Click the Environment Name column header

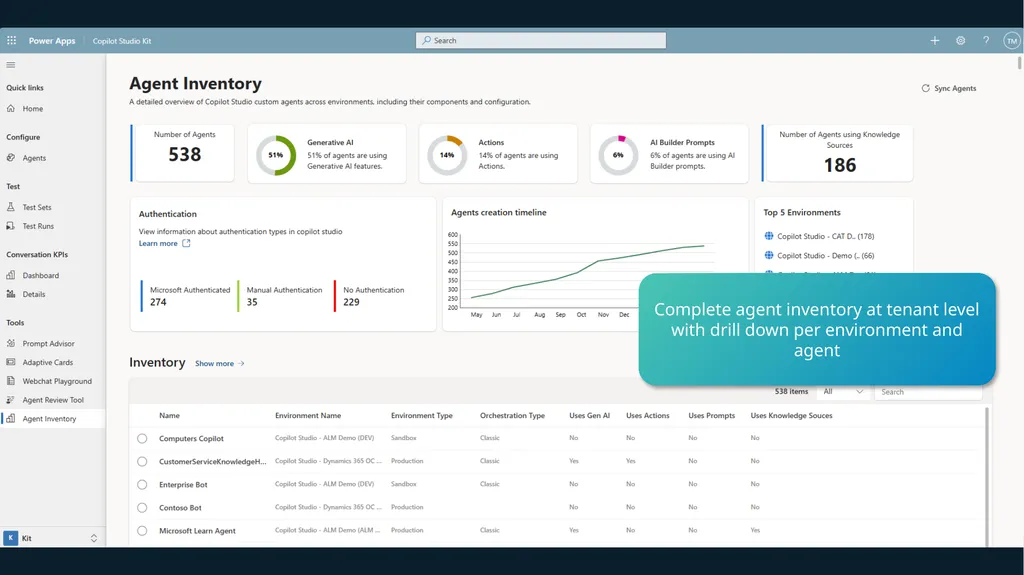click(x=308, y=416)
